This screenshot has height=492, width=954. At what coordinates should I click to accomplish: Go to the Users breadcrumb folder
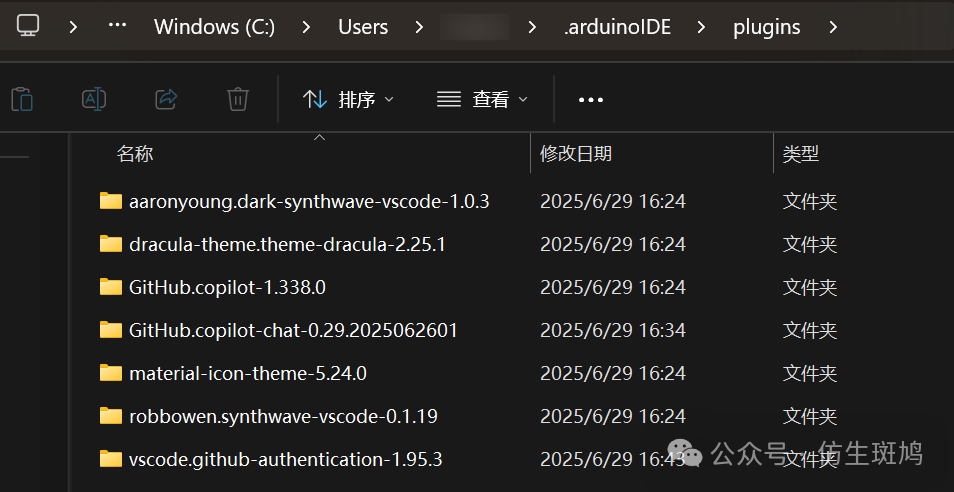[x=363, y=27]
